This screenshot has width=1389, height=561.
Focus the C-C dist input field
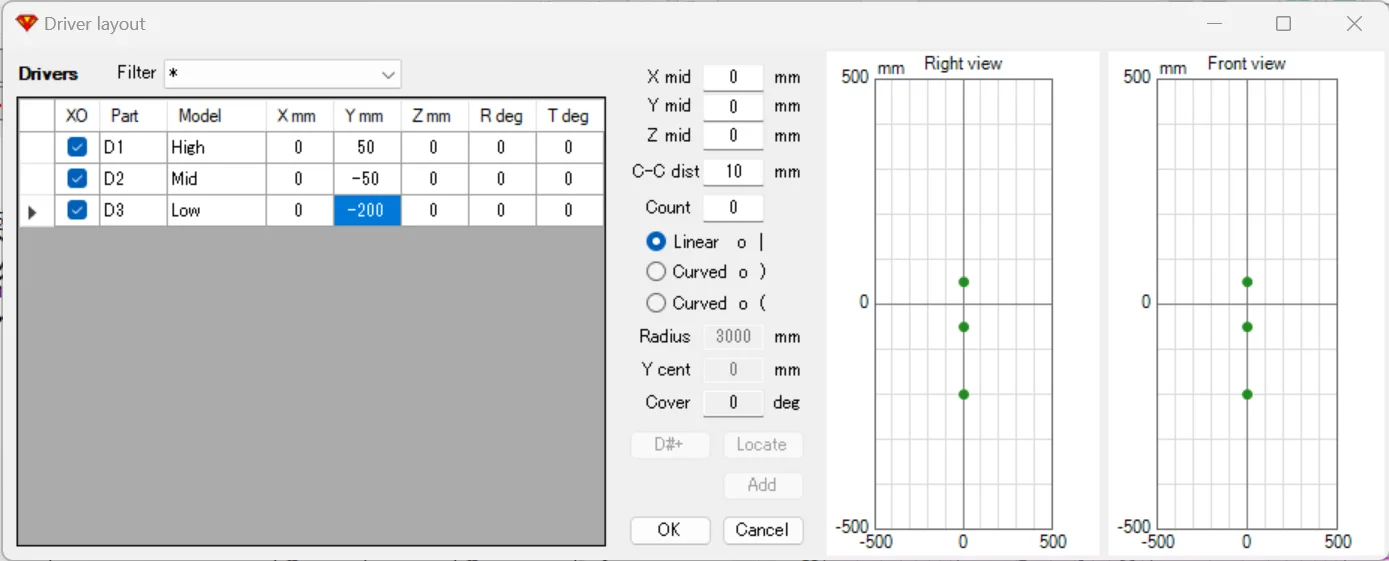click(733, 172)
